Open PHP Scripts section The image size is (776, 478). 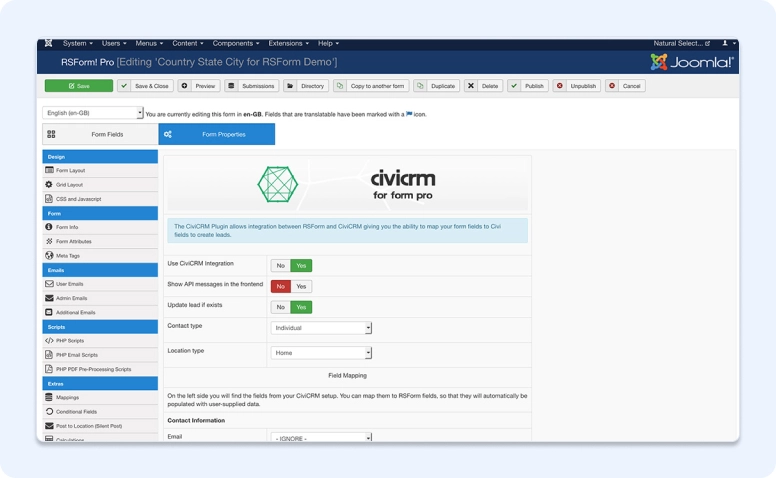coord(70,341)
